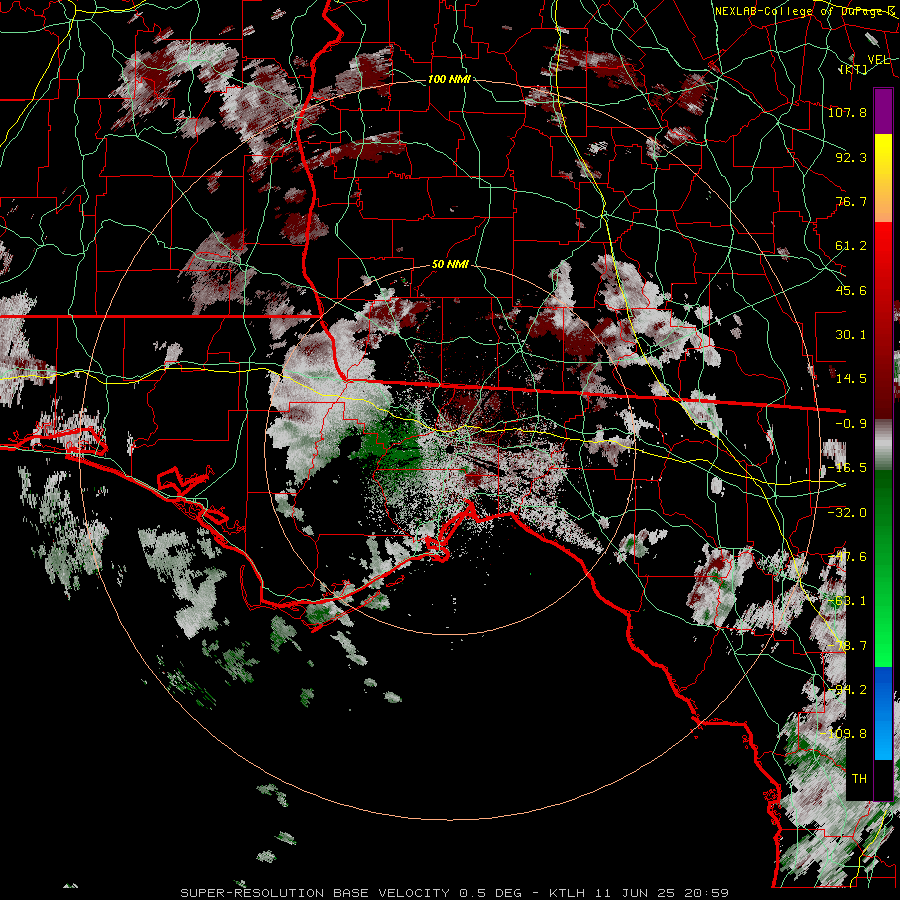Click the gray segment of the color bar

(x=883, y=445)
